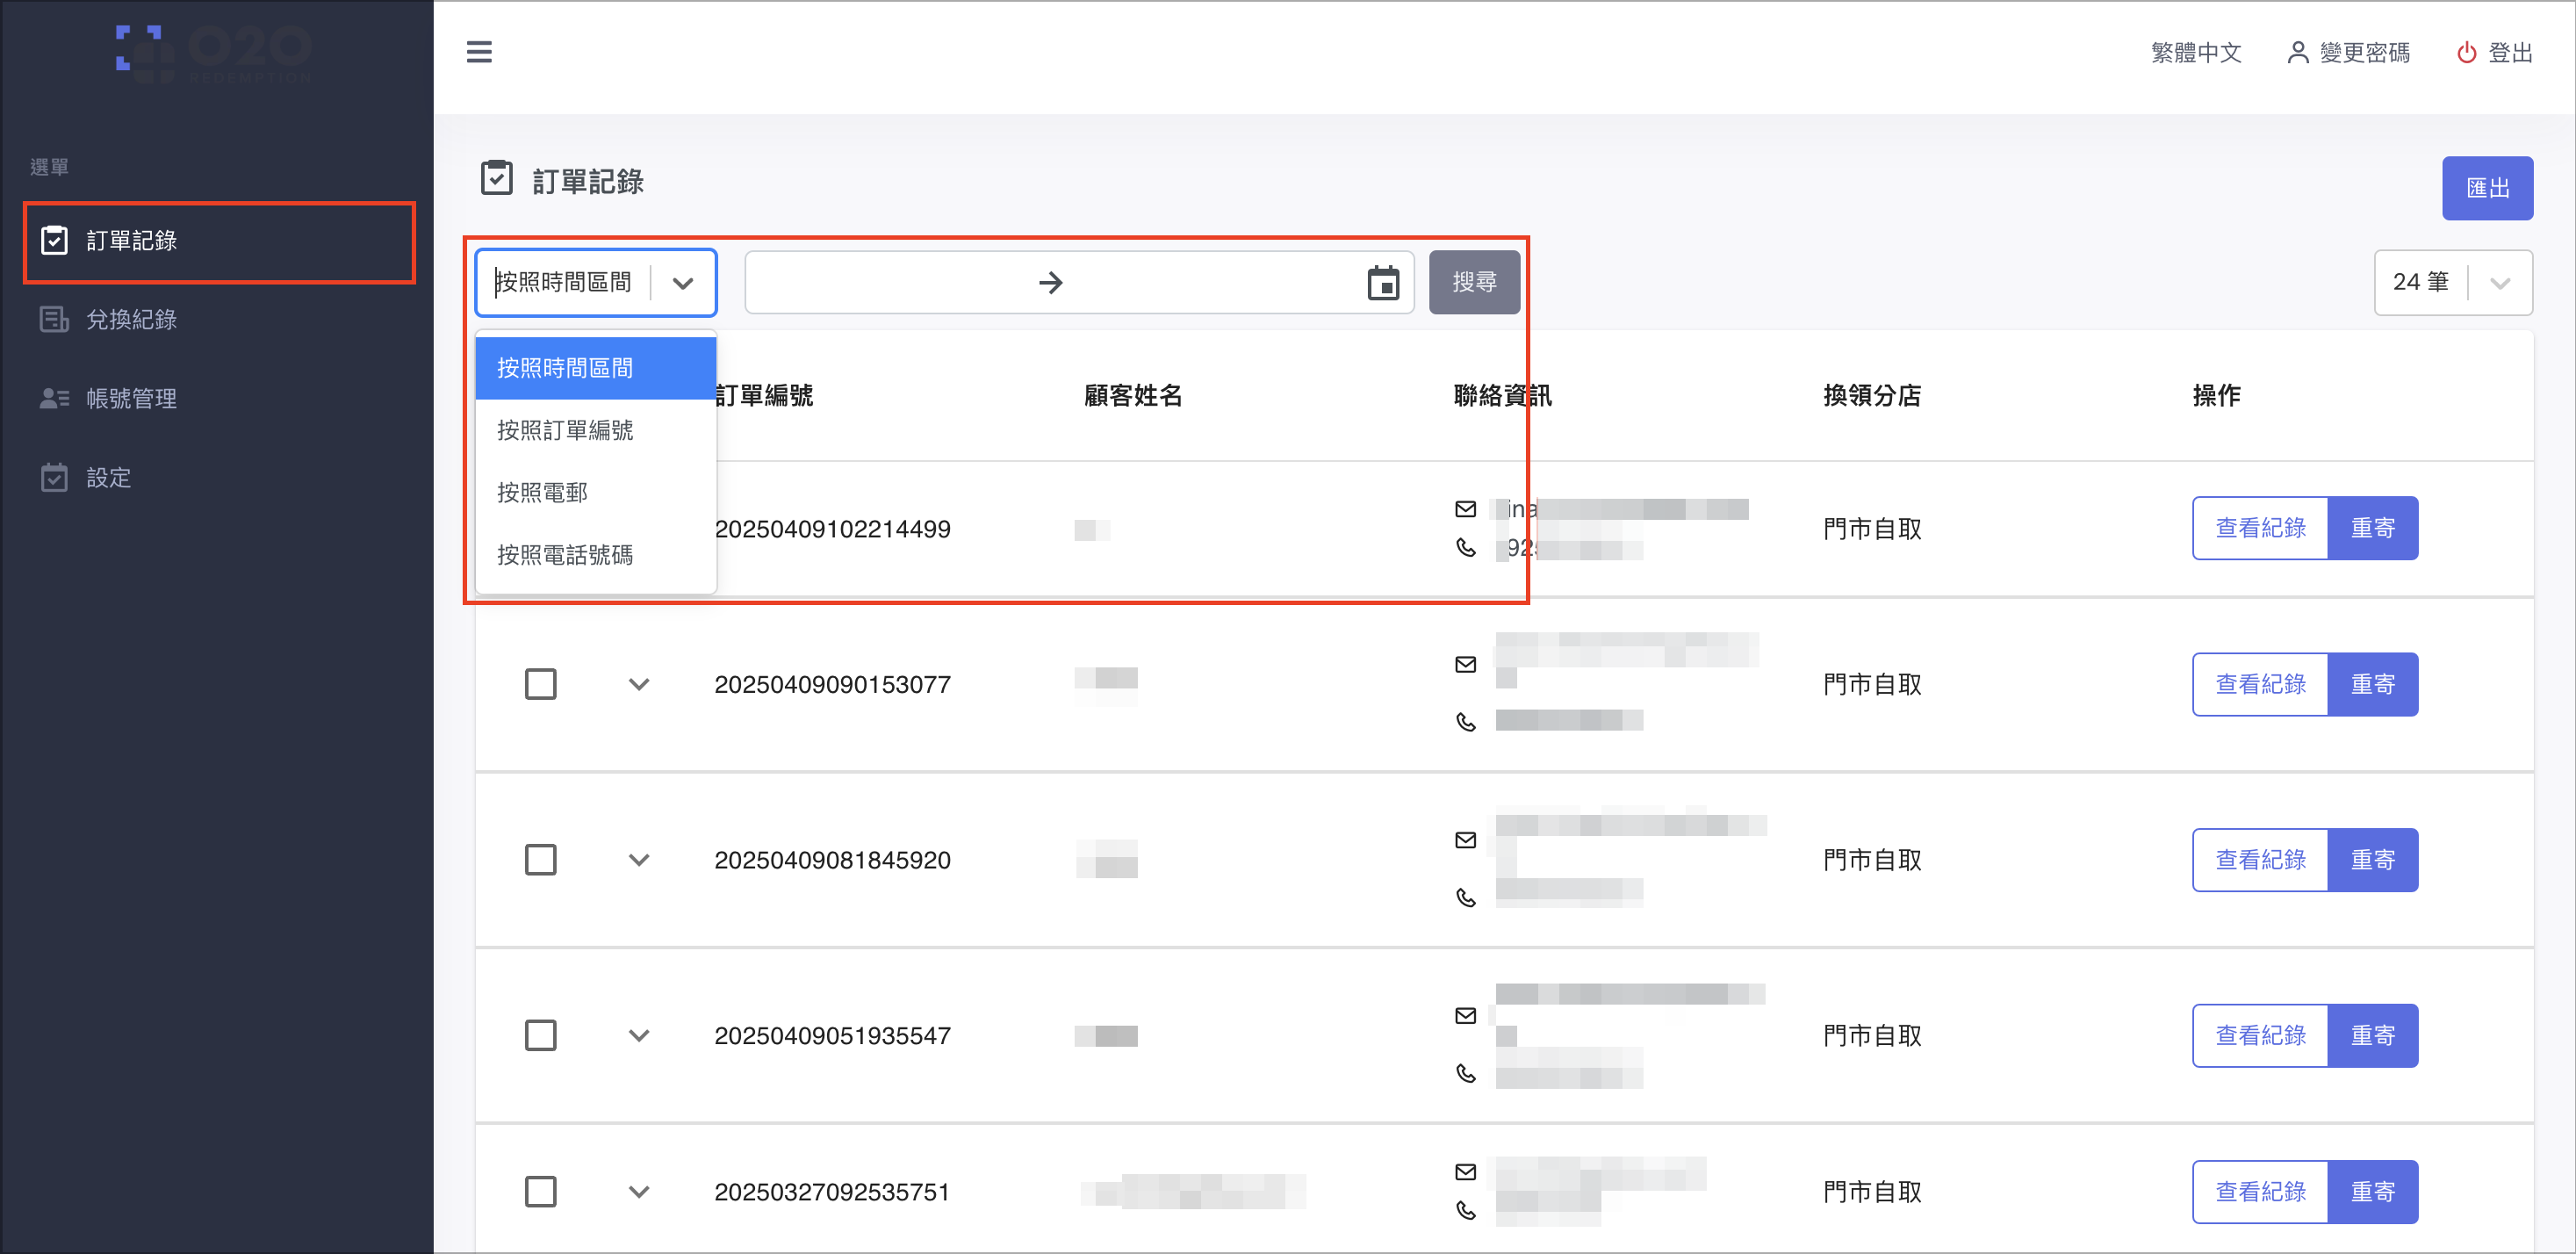Click 重寄 for order 20250327092535751
Viewport: 2576px width, 1254px height.
2373,1191
